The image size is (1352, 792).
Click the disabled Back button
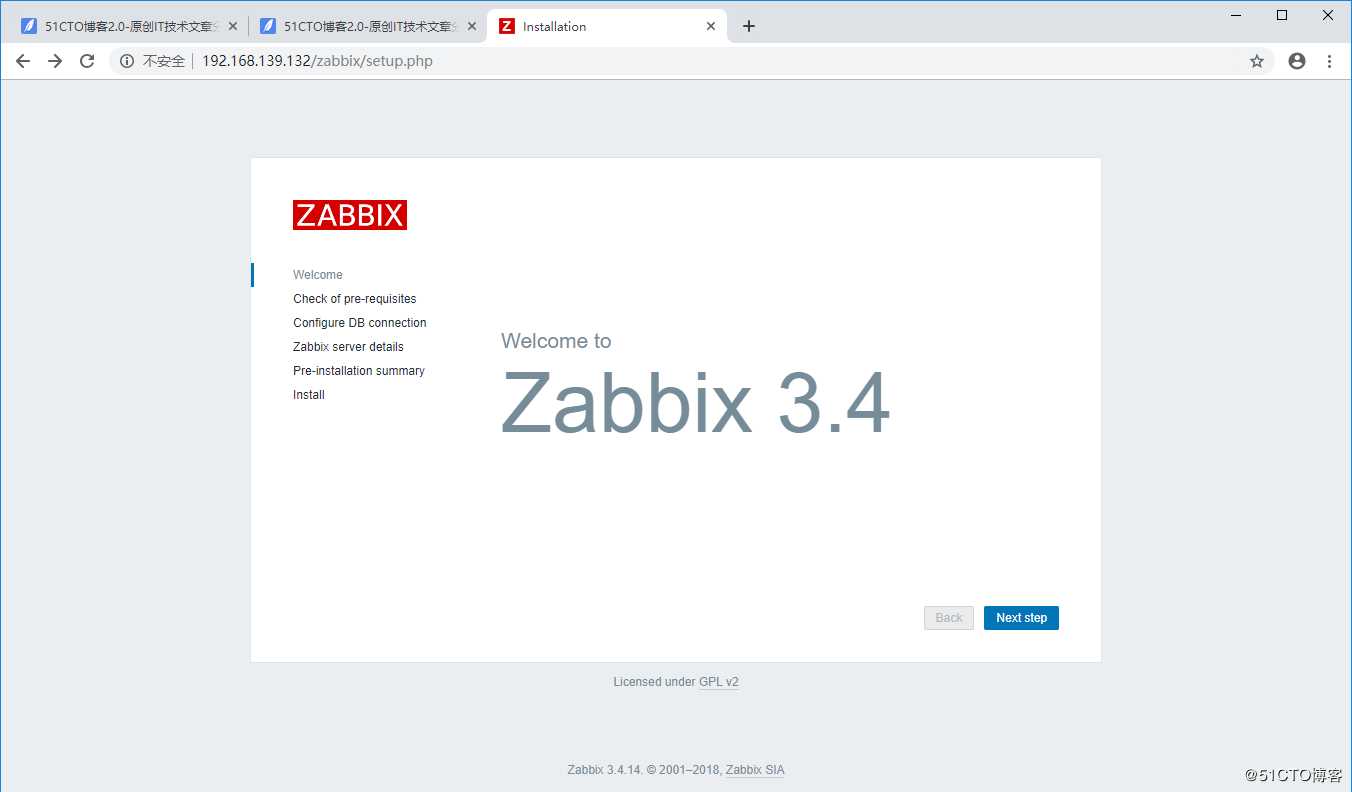pyautogui.click(x=949, y=618)
